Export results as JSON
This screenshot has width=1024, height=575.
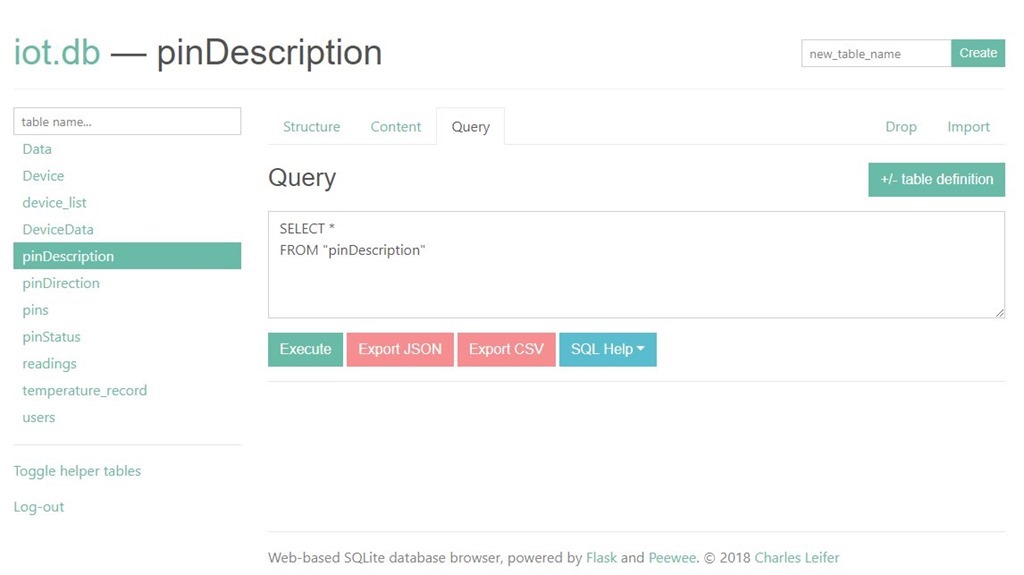[x=400, y=349]
